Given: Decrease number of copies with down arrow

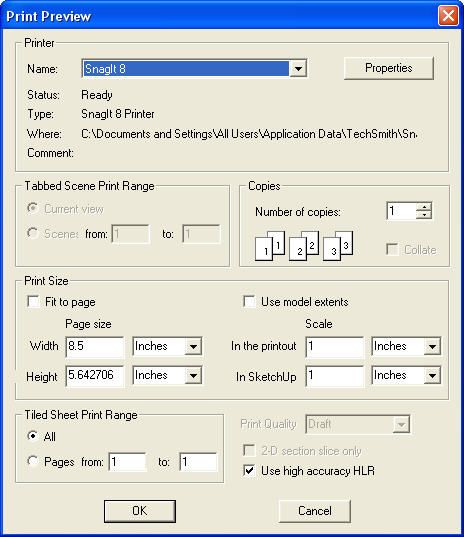Looking at the screenshot, I should click(424, 215).
